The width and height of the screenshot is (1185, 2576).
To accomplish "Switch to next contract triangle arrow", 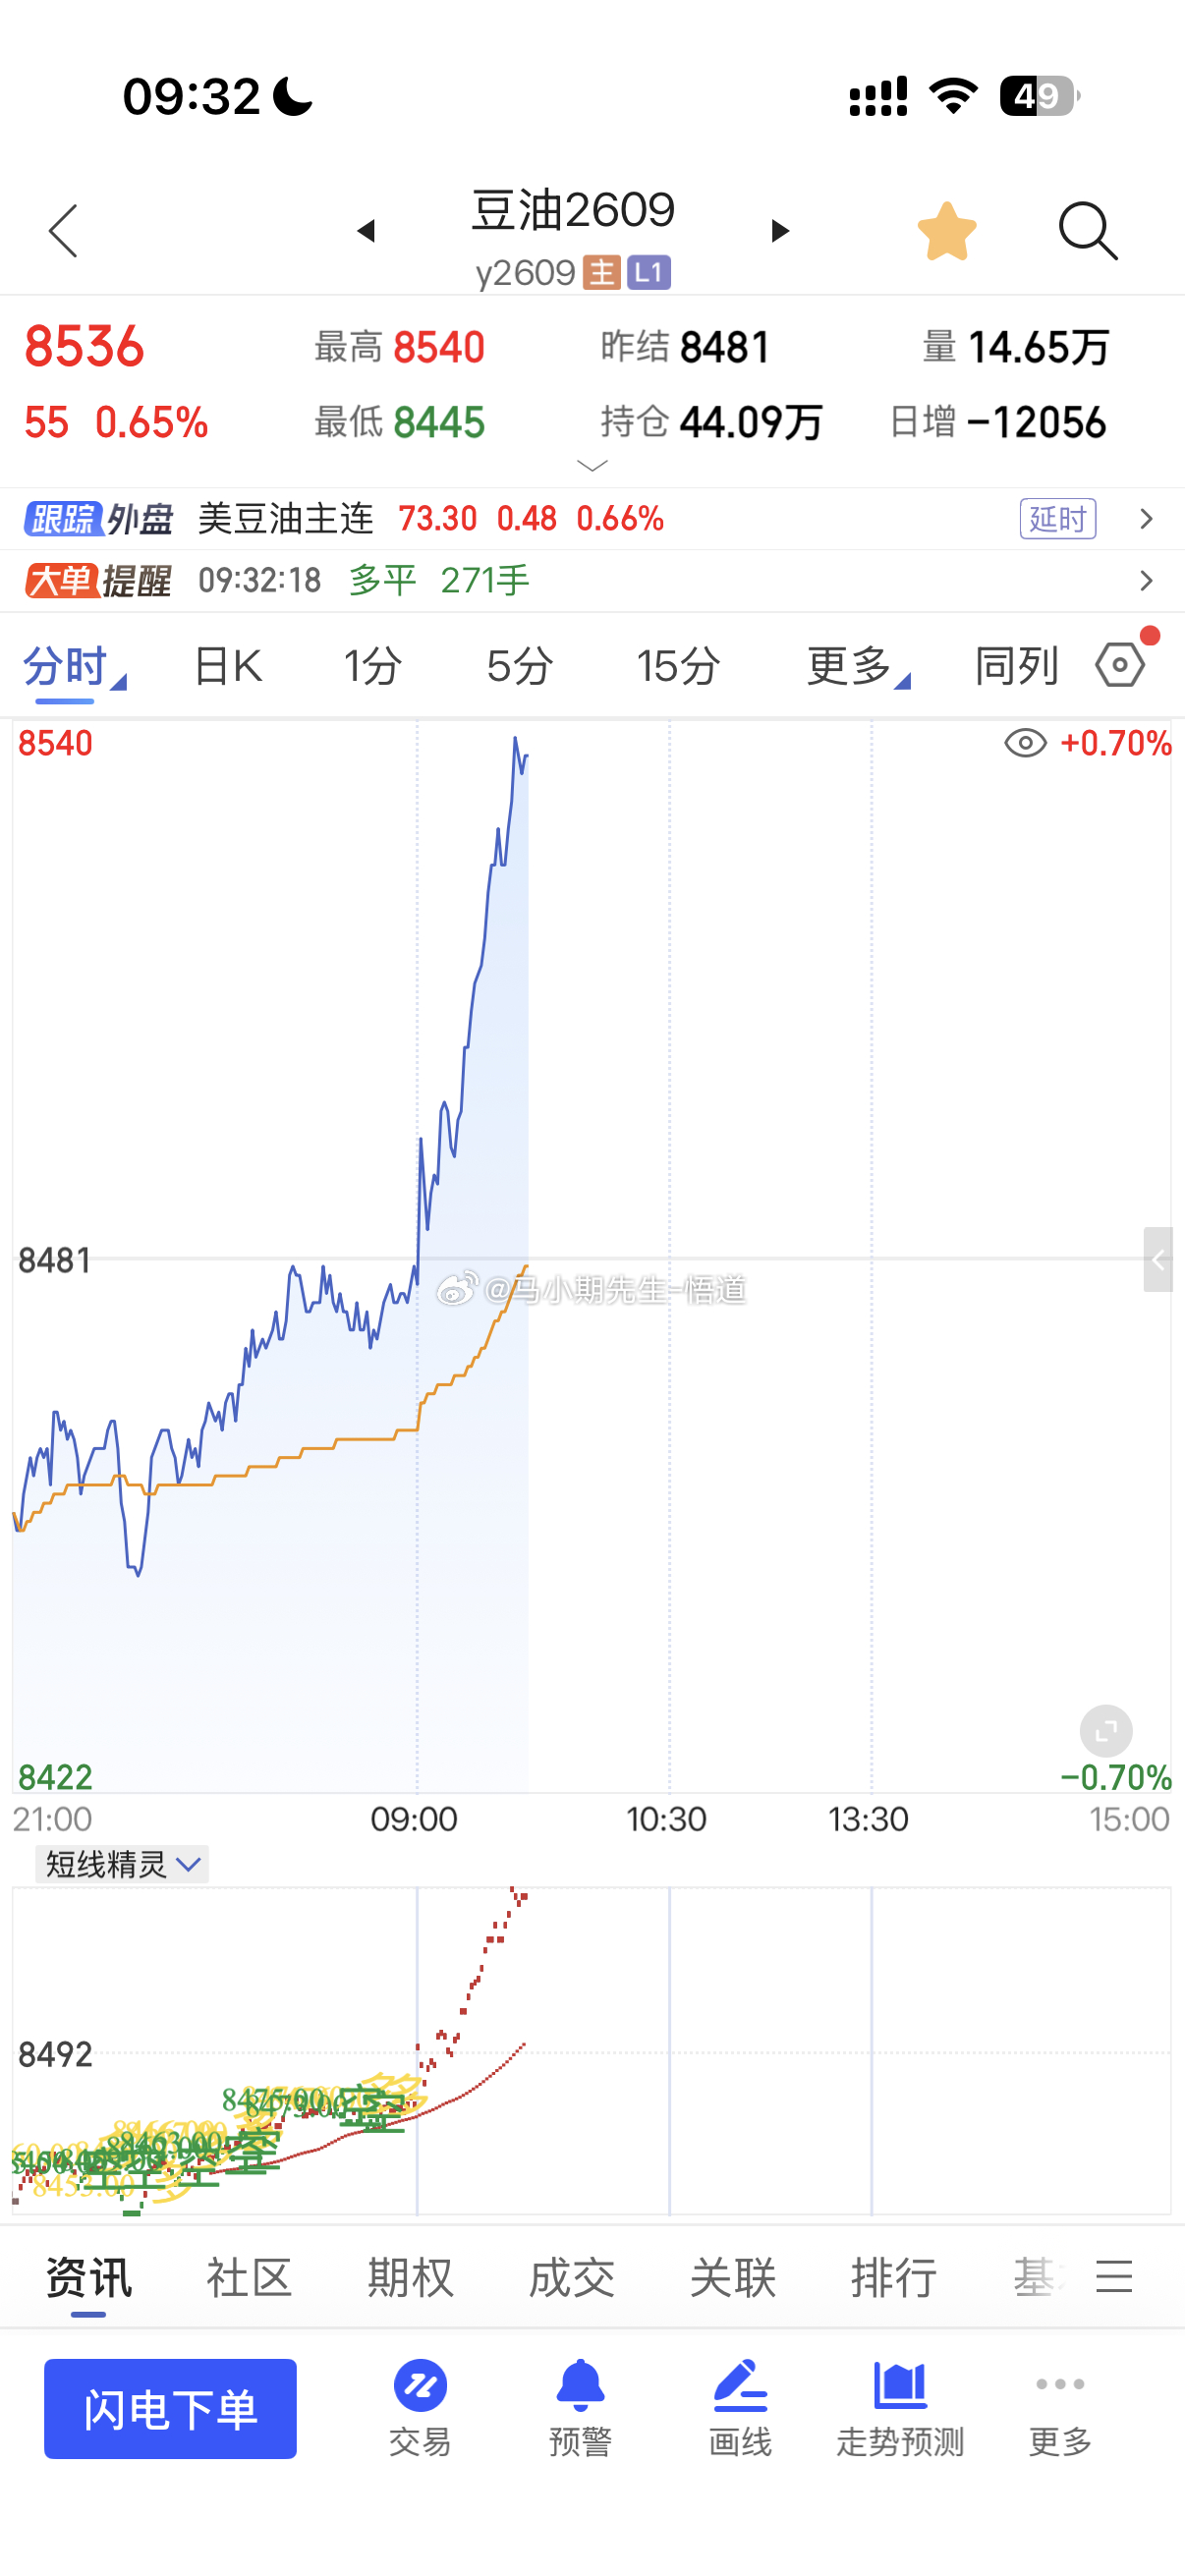I will [780, 231].
